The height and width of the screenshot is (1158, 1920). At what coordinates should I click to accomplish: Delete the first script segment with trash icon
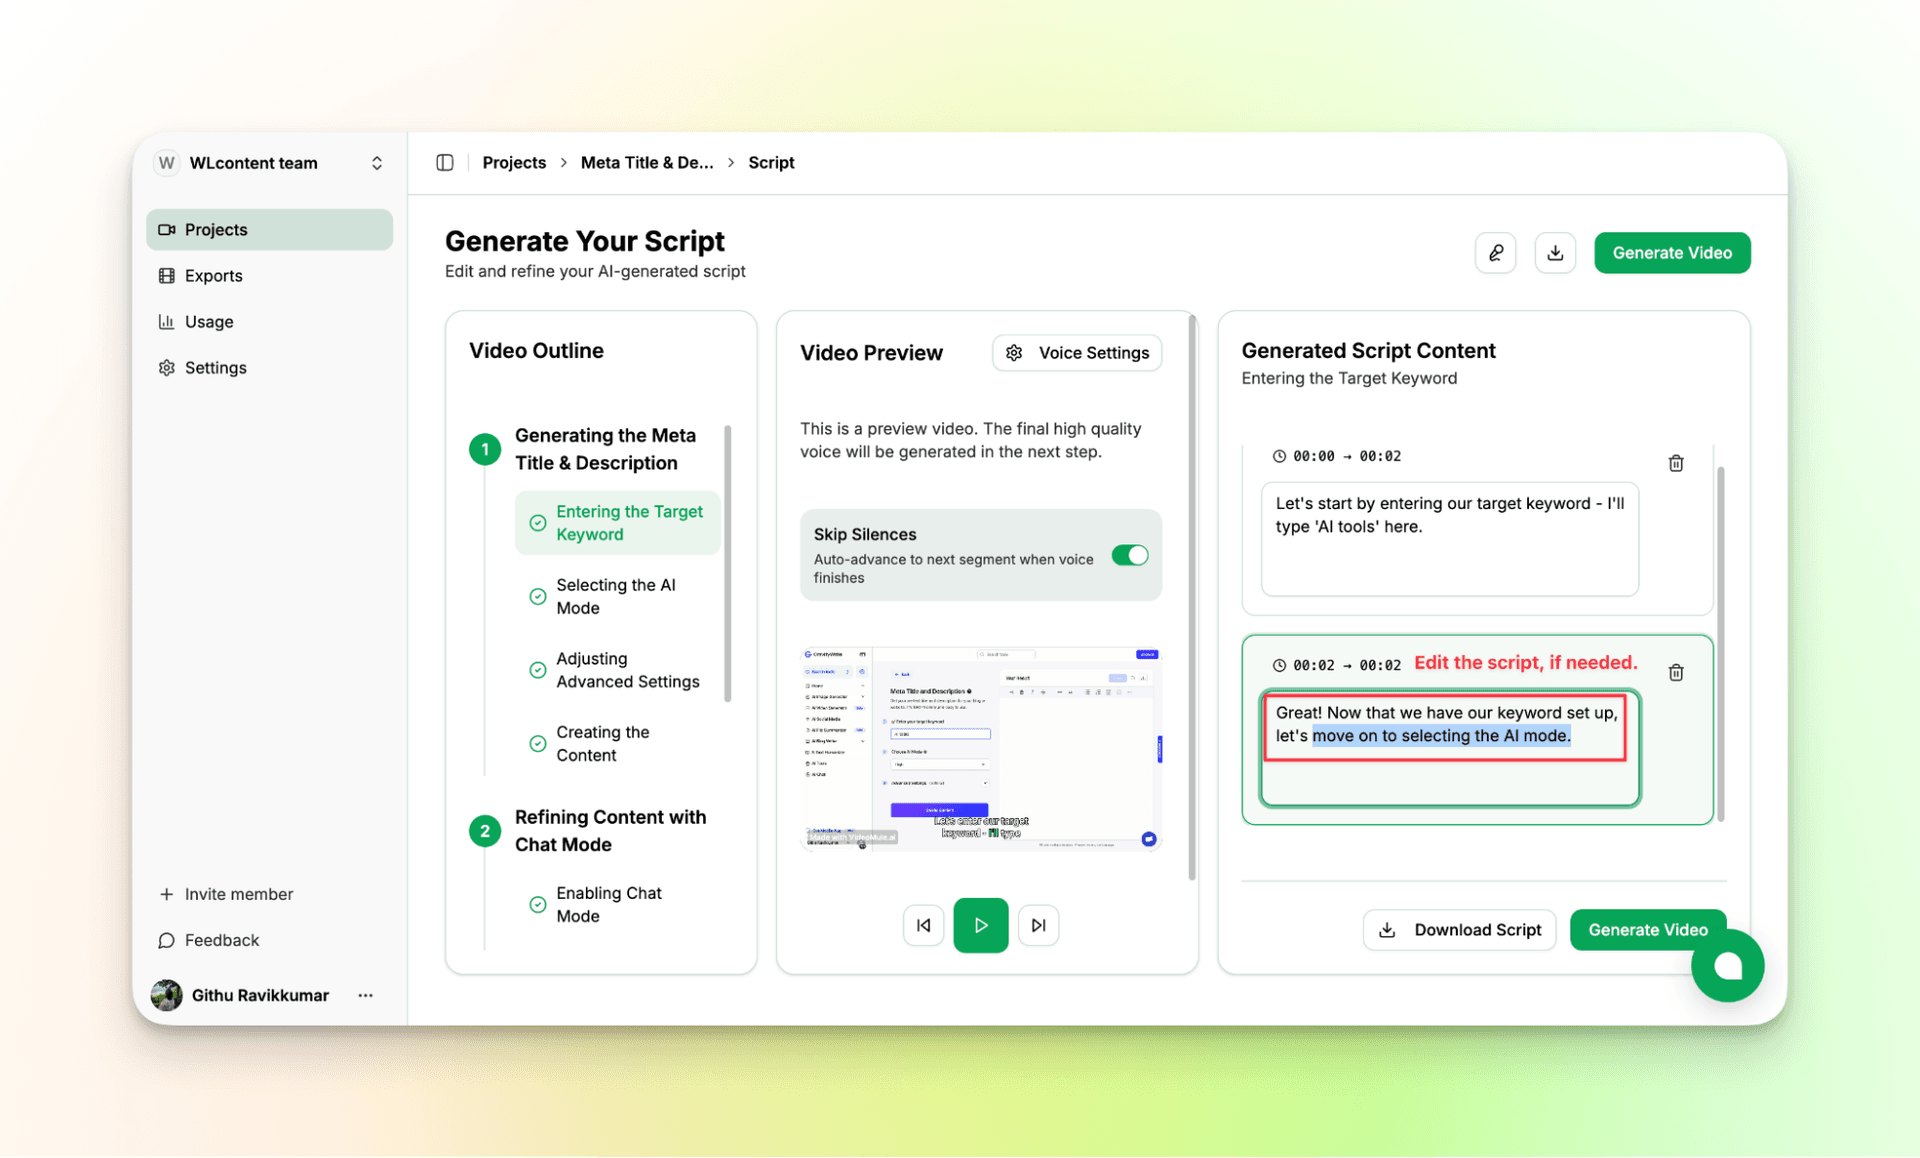click(x=1676, y=463)
